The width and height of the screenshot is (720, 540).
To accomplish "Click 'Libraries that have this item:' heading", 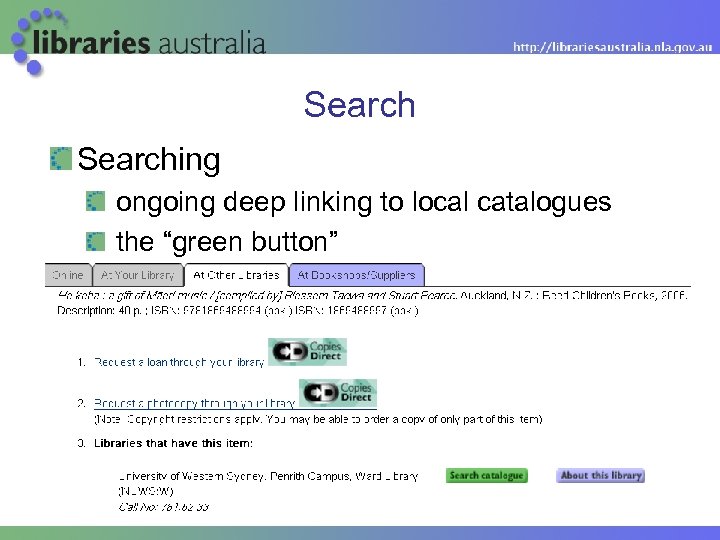I will click(173, 443).
